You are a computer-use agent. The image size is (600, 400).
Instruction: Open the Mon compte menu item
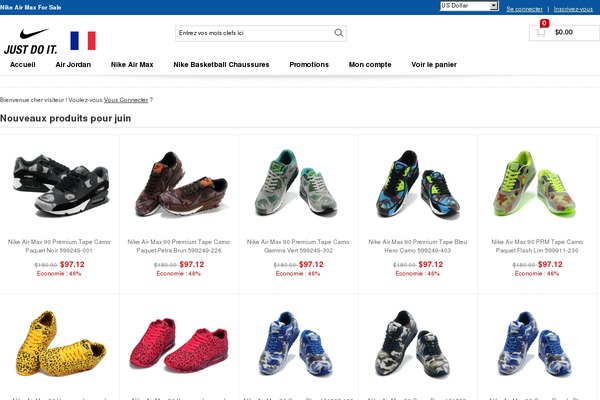(370, 65)
